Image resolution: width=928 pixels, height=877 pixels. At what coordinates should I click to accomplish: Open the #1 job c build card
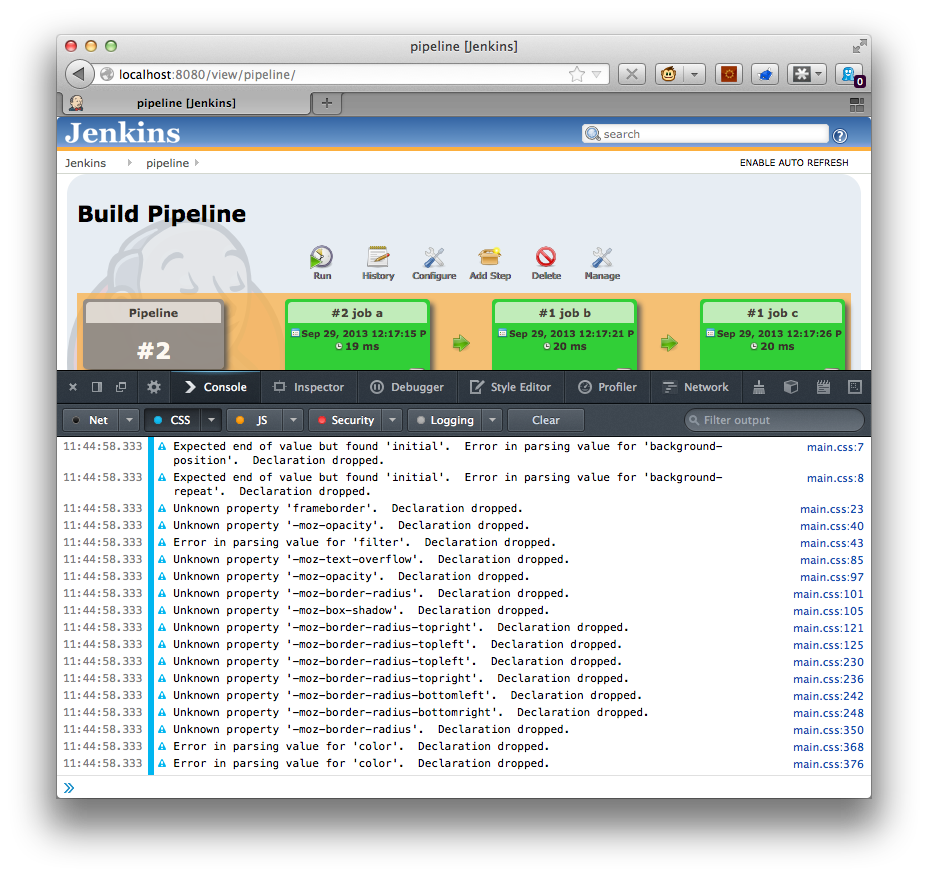[772, 335]
